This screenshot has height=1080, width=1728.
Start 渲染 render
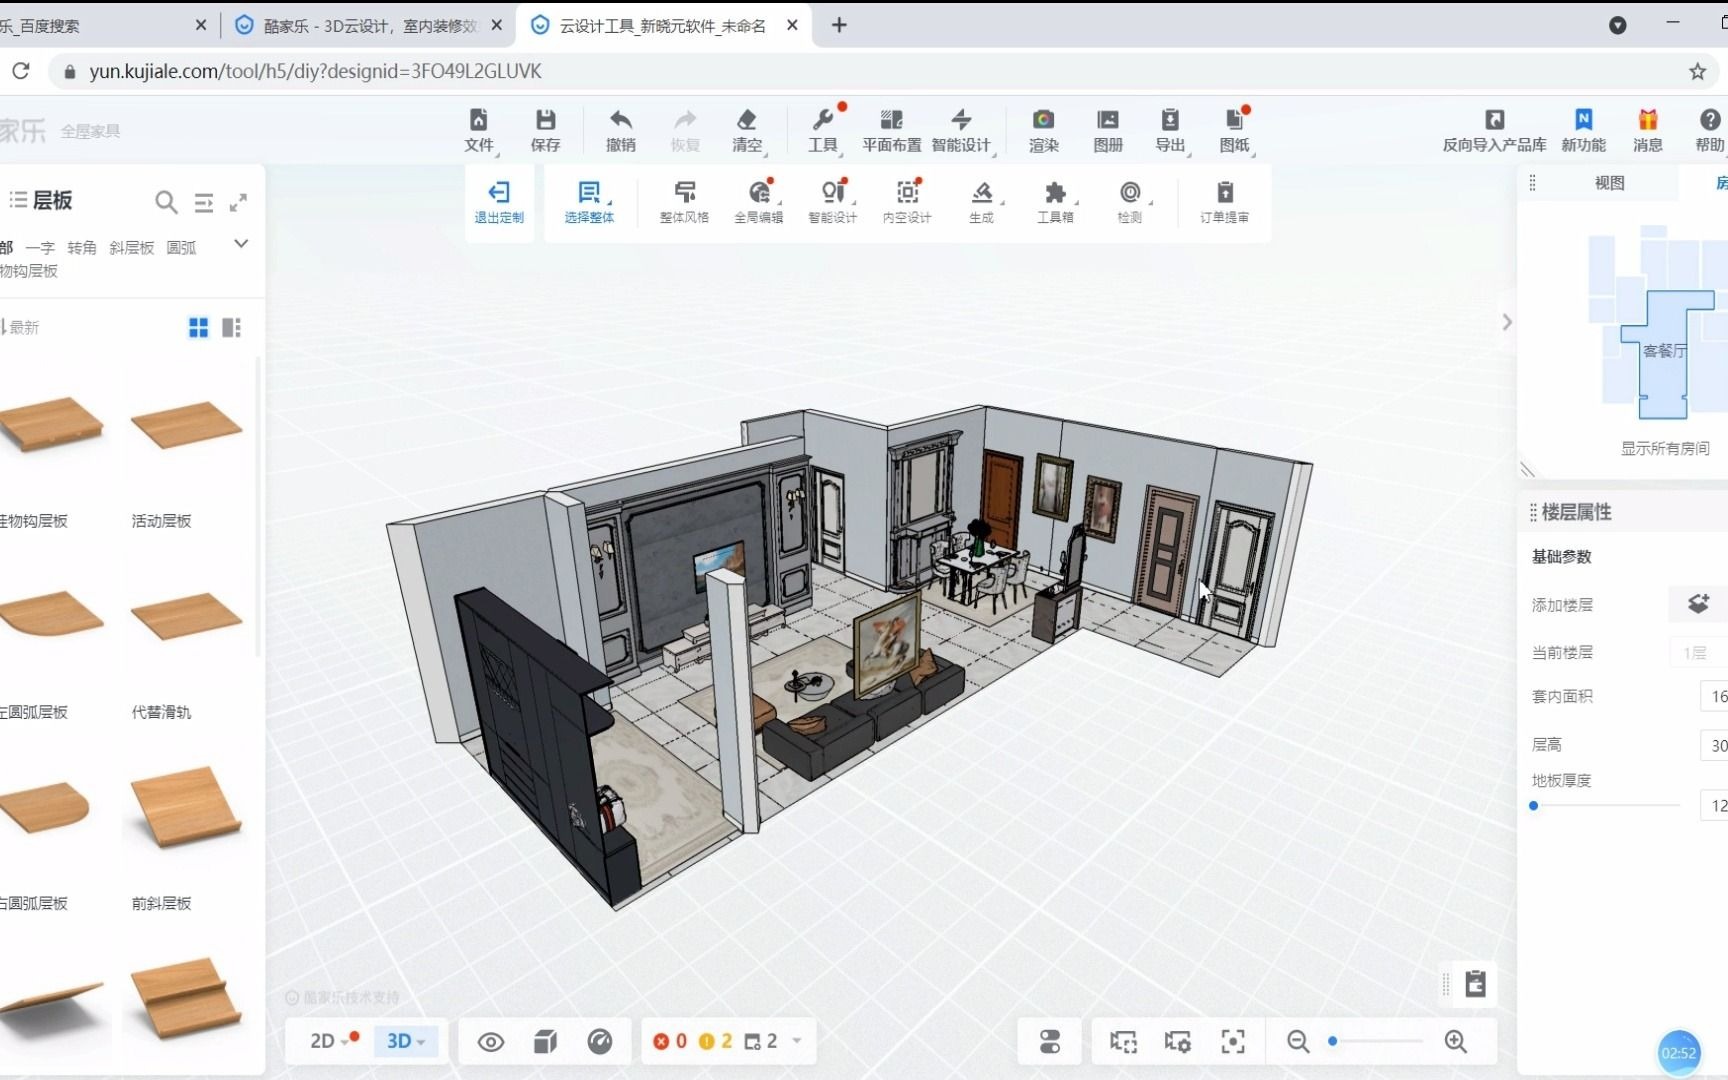(x=1044, y=131)
